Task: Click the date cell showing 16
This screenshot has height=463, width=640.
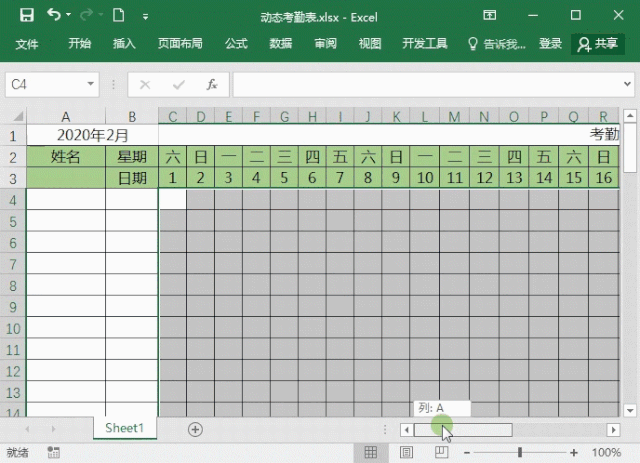Action: point(604,178)
